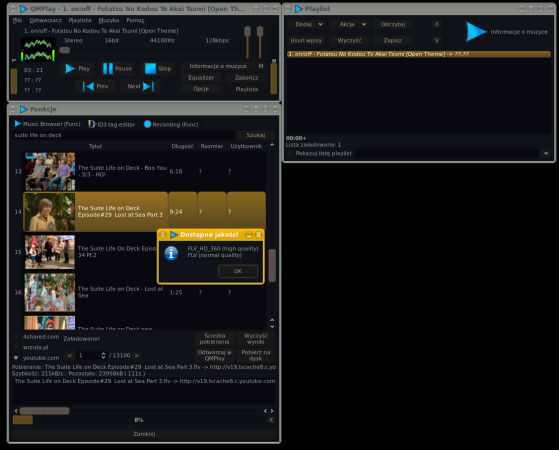
Task: Click Wyczyść button in Playlist window
Action: [349, 41]
